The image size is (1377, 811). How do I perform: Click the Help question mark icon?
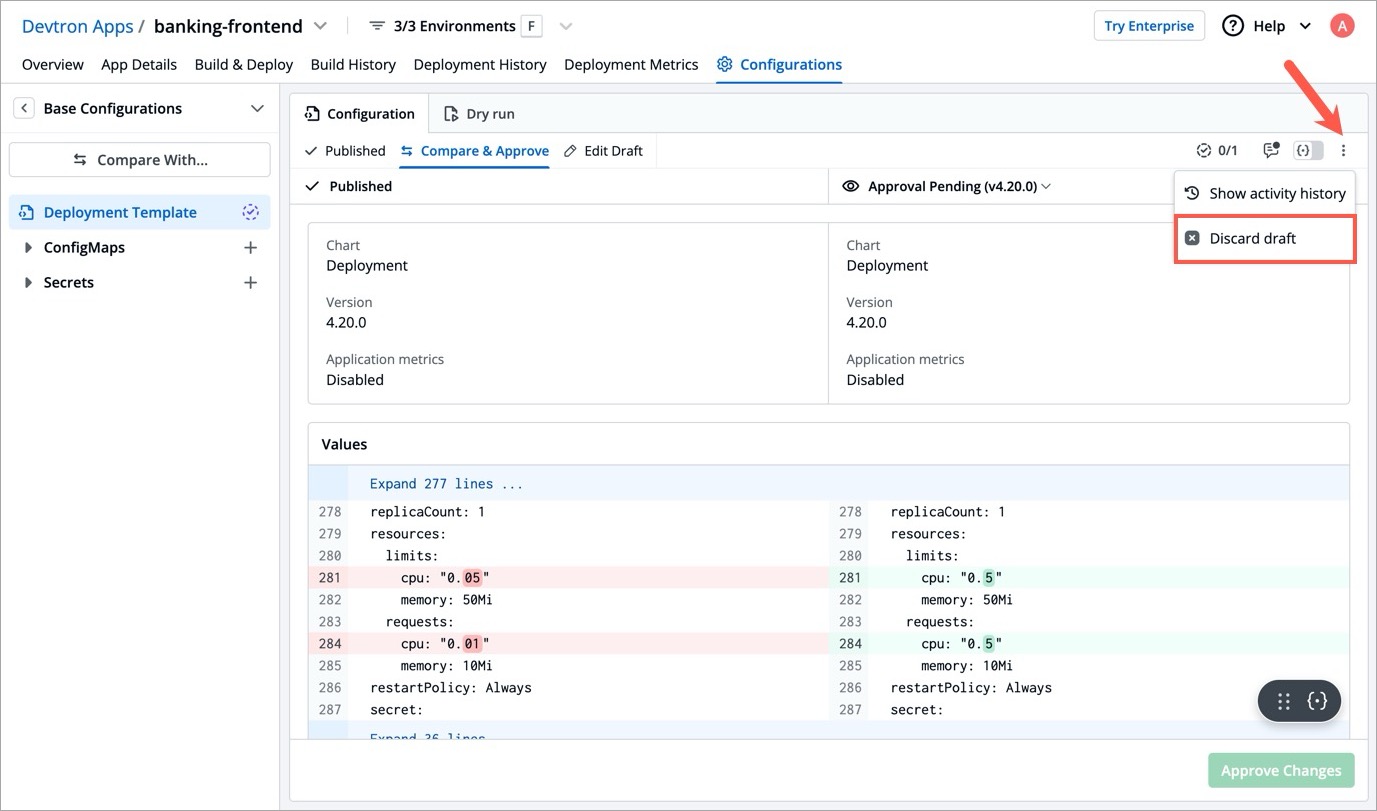pos(1233,26)
